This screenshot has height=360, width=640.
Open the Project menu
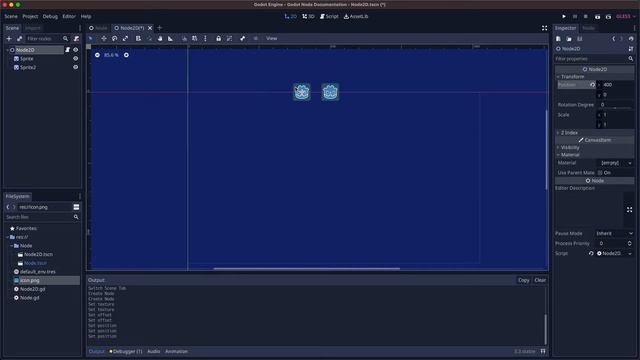point(30,16)
